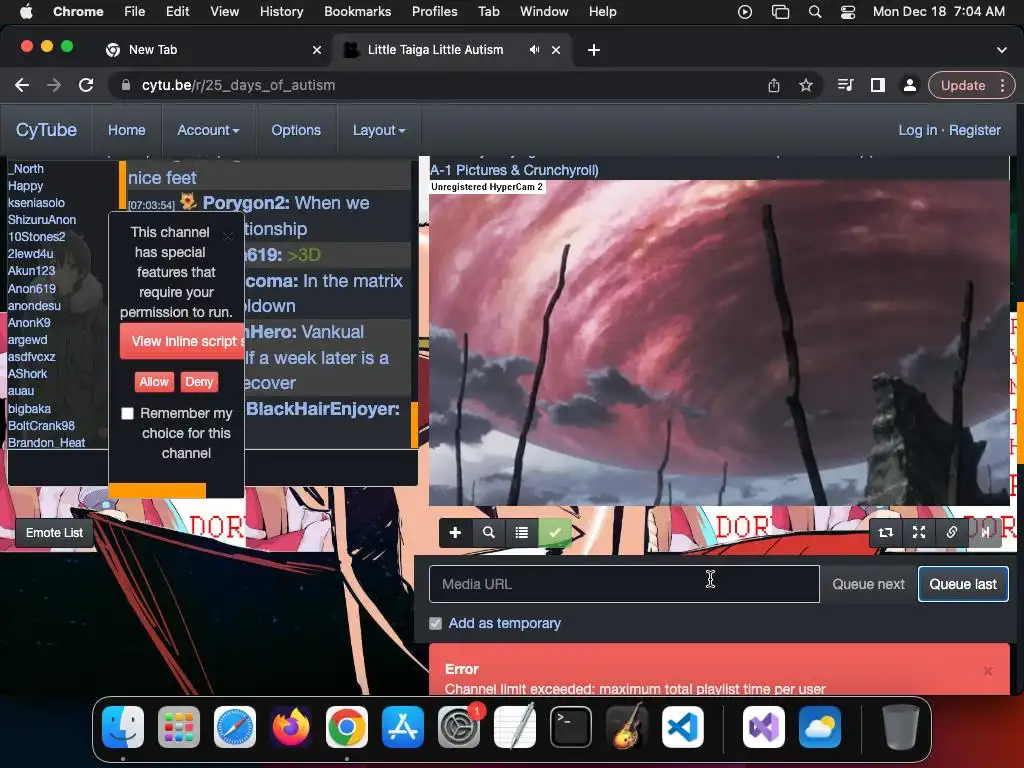The image size is (1024, 768).
Task: Open Spotlight search in the menu bar
Action: (814, 12)
